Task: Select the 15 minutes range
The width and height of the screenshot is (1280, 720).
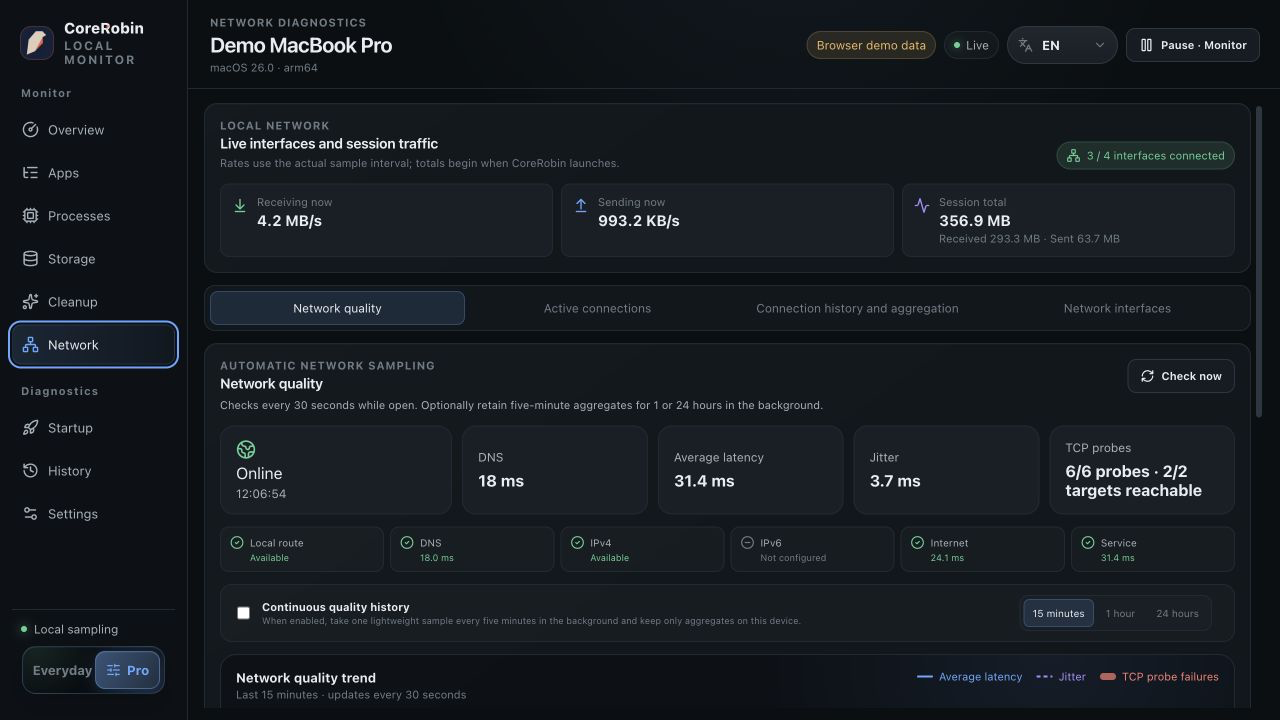Action: point(1058,613)
